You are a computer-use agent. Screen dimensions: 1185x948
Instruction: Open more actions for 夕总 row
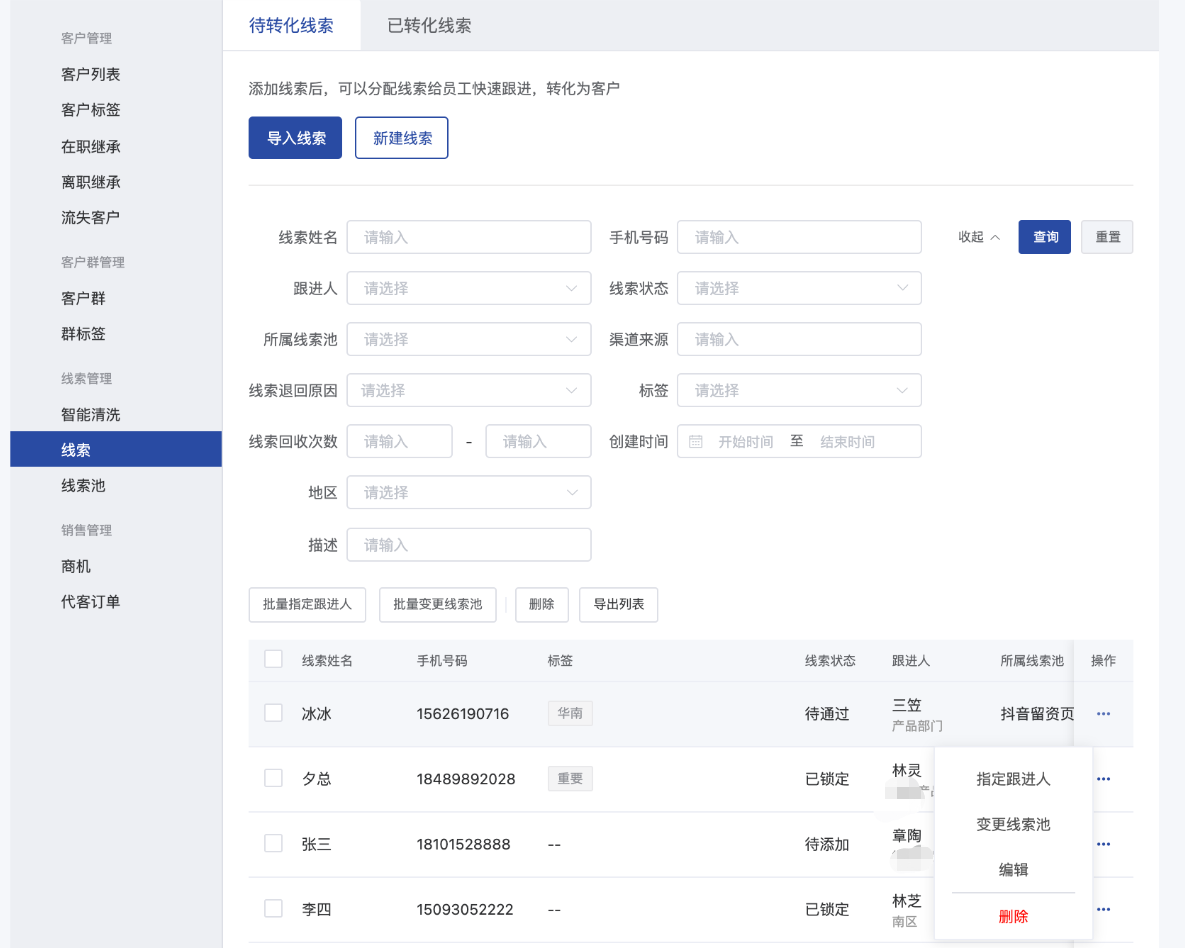pos(1103,779)
